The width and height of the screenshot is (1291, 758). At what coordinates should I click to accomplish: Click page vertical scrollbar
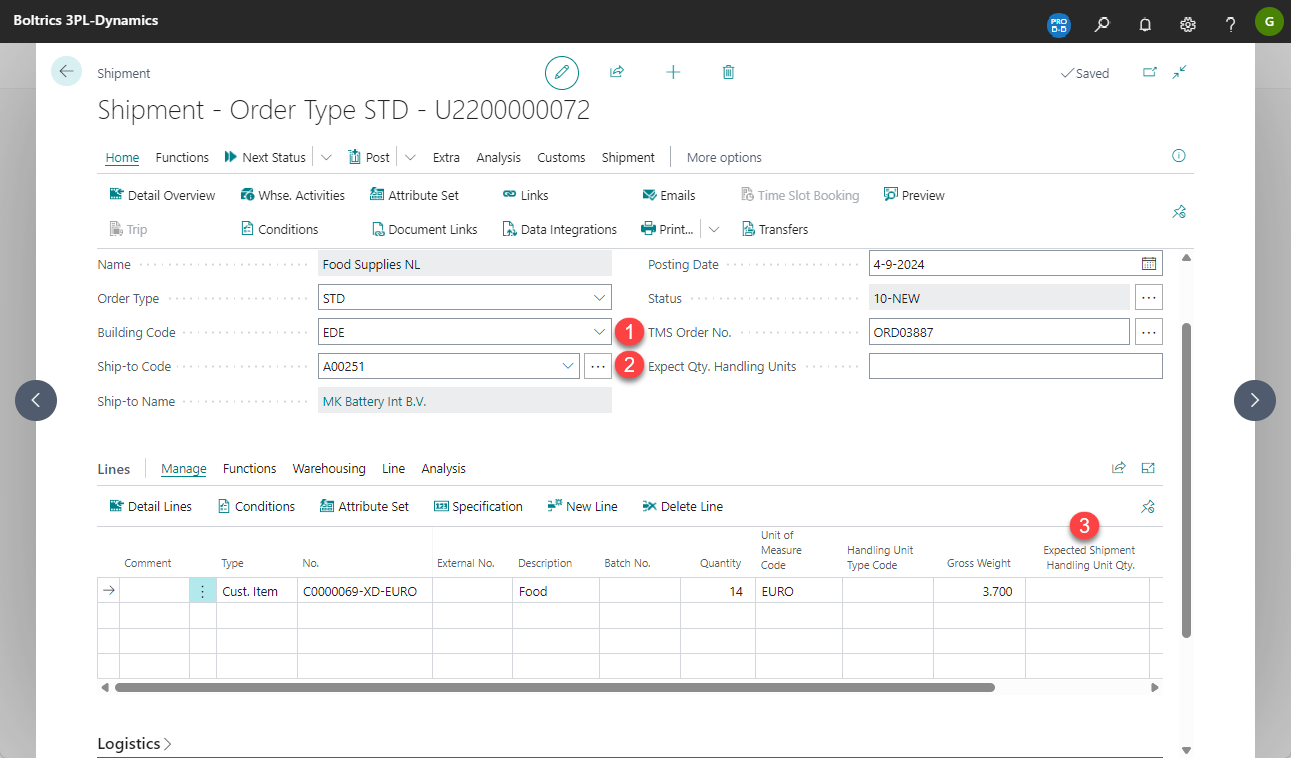click(1186, 480)
